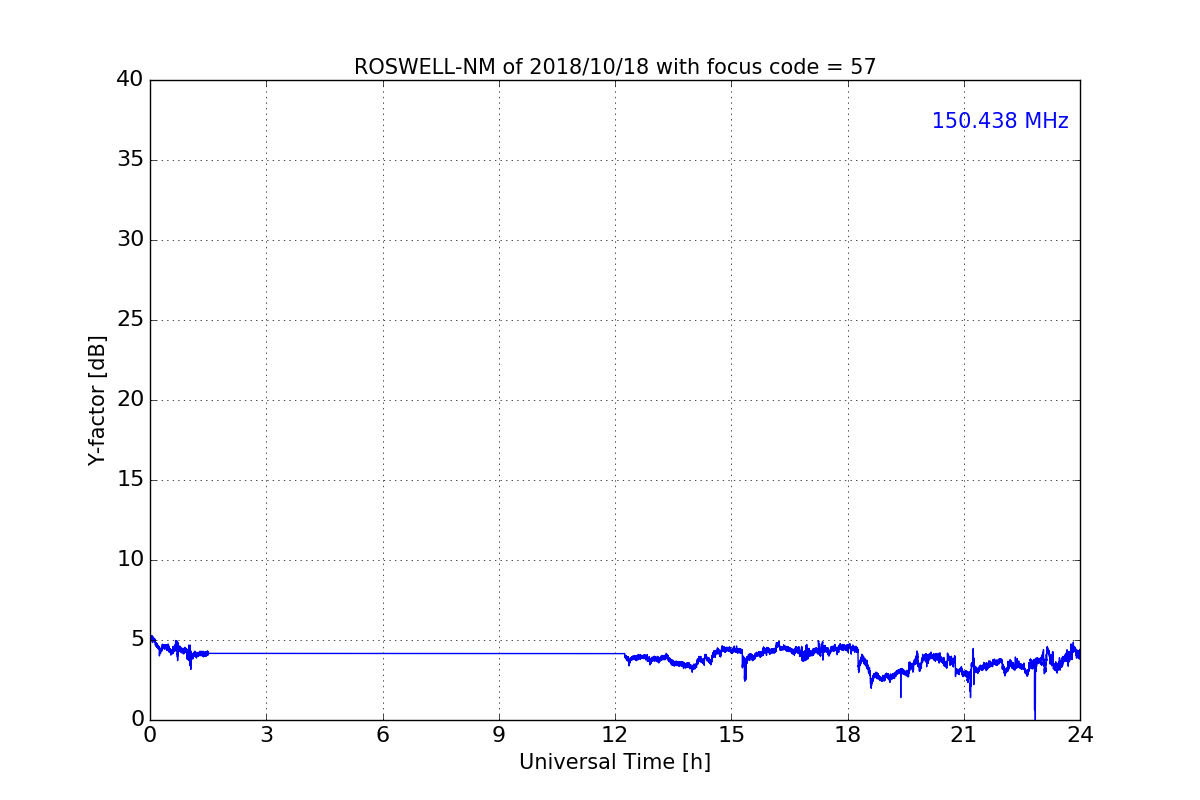Screen dimensions: 1200x800
Task: Click the y-axis tick label 25
Action: click(x=130, y=319)
